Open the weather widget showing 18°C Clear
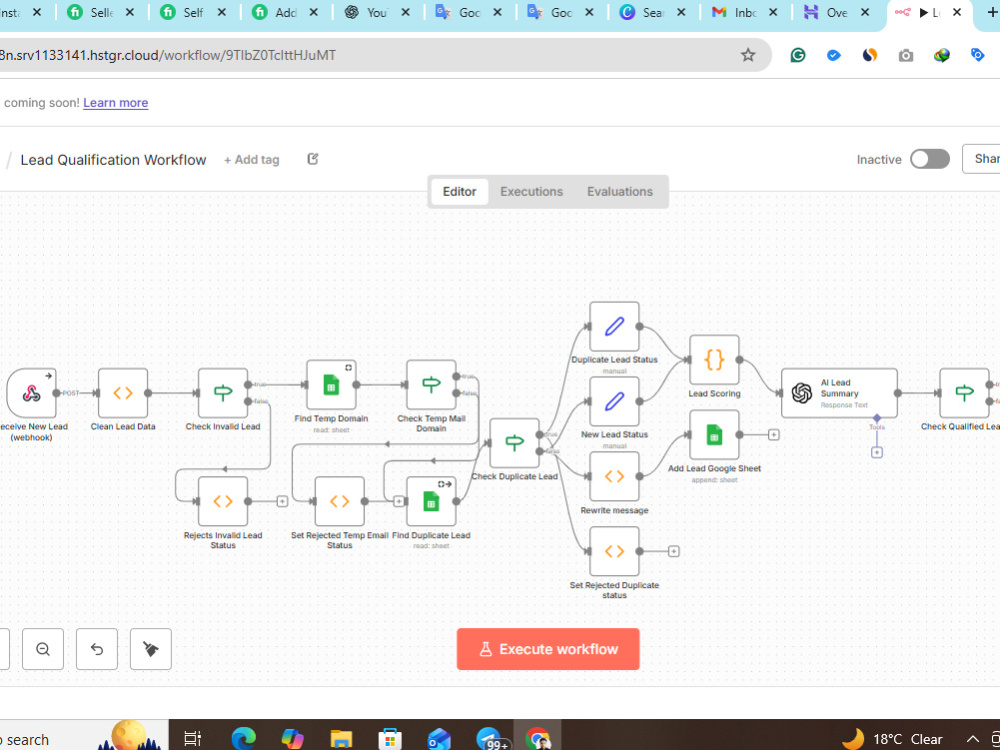Screen dimensions: 1000x750 [892, 739]
